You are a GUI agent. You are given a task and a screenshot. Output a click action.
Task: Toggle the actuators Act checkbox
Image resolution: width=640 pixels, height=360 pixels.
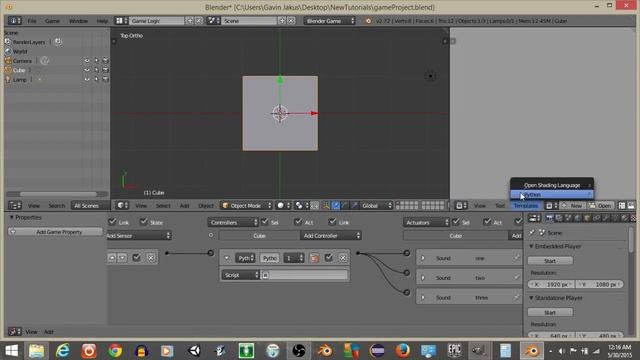click(487, 222)
